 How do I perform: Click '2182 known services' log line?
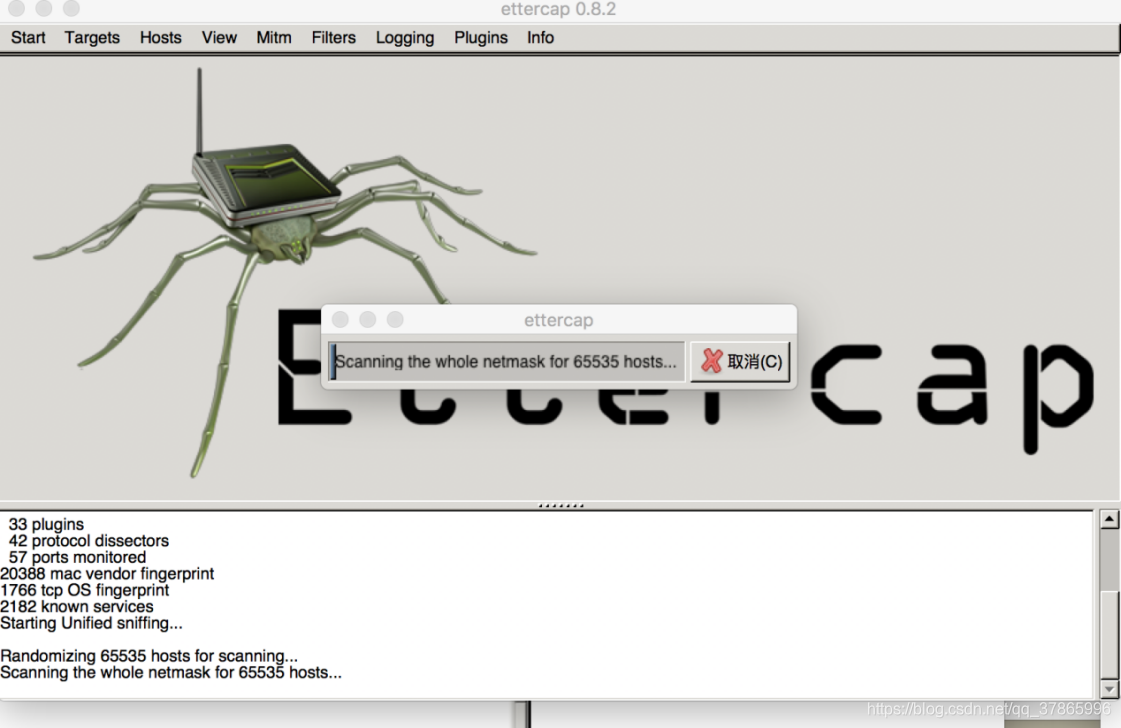tap(76, 606)
